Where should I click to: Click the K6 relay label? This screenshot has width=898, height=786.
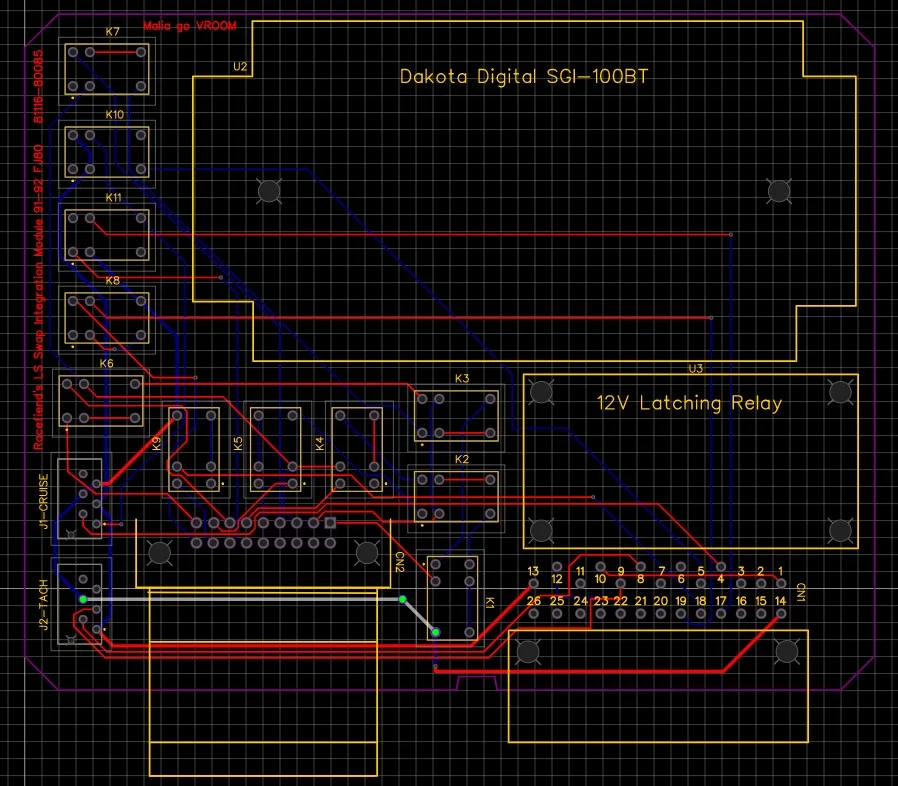(107, 363)
